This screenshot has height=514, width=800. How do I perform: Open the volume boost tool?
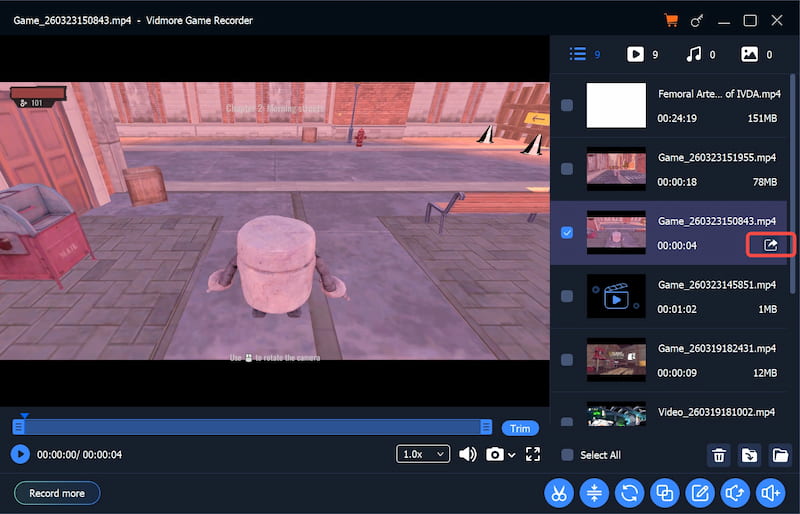click(x=769, y=492)
